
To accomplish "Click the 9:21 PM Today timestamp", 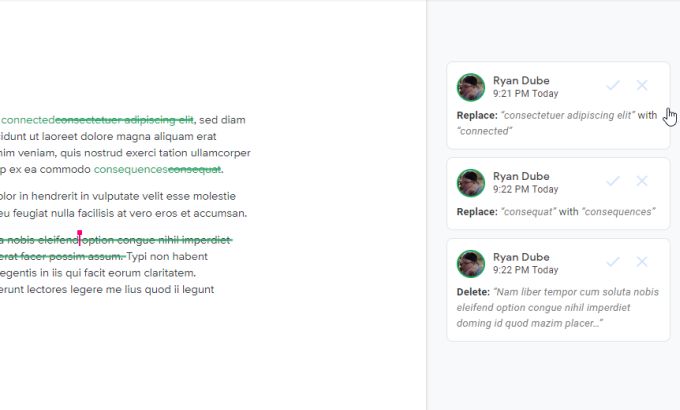I will 525,94.
